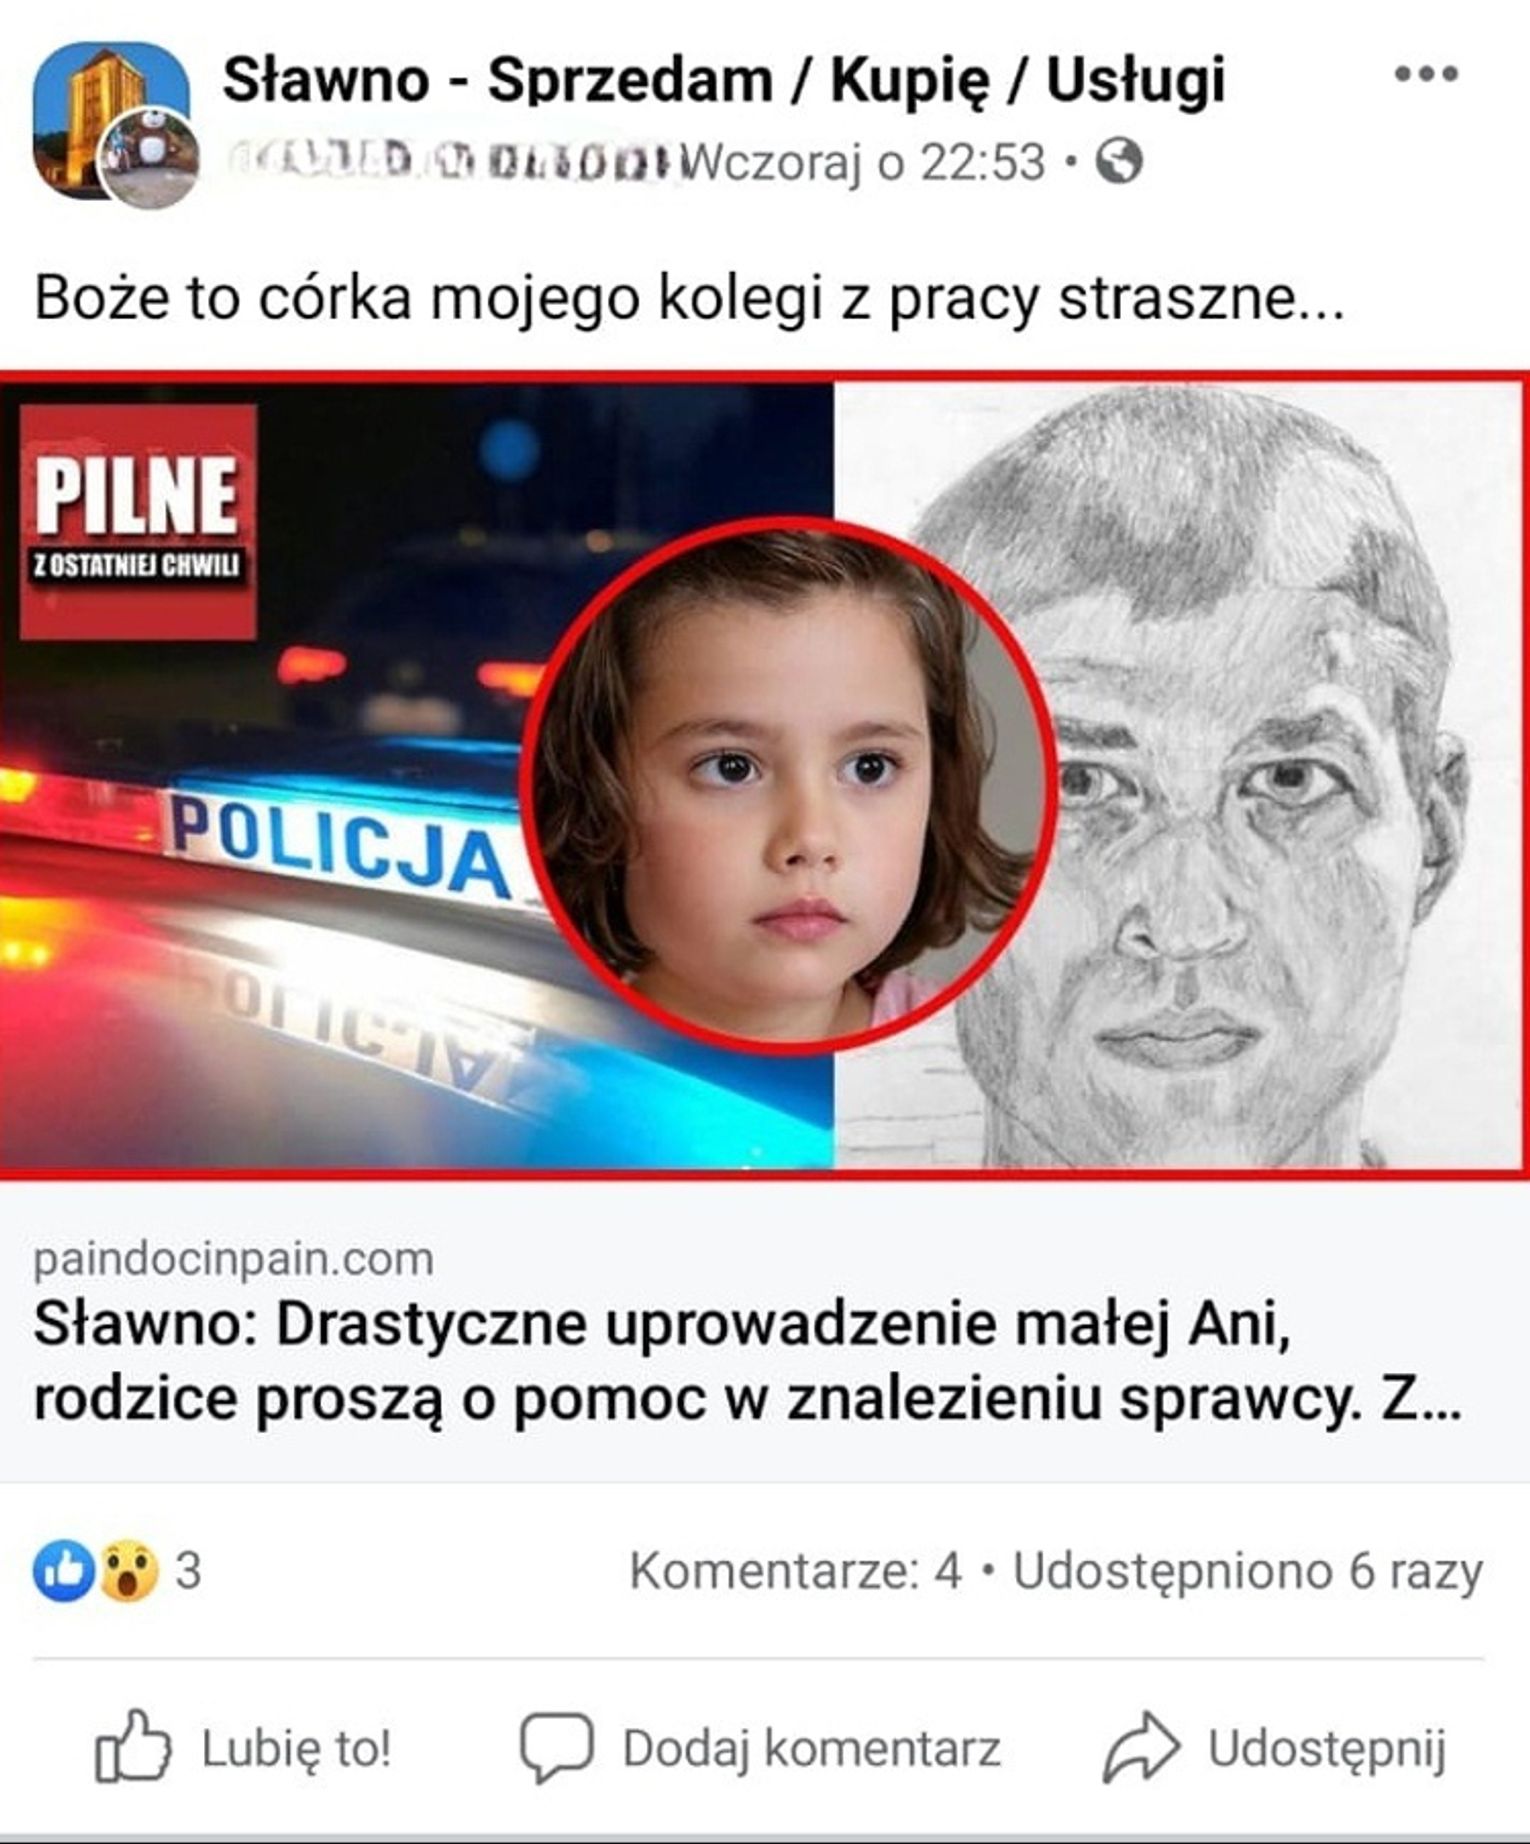Open the Sławno: Drastyczne uprowadzenie article headline

pos(748,1361)
